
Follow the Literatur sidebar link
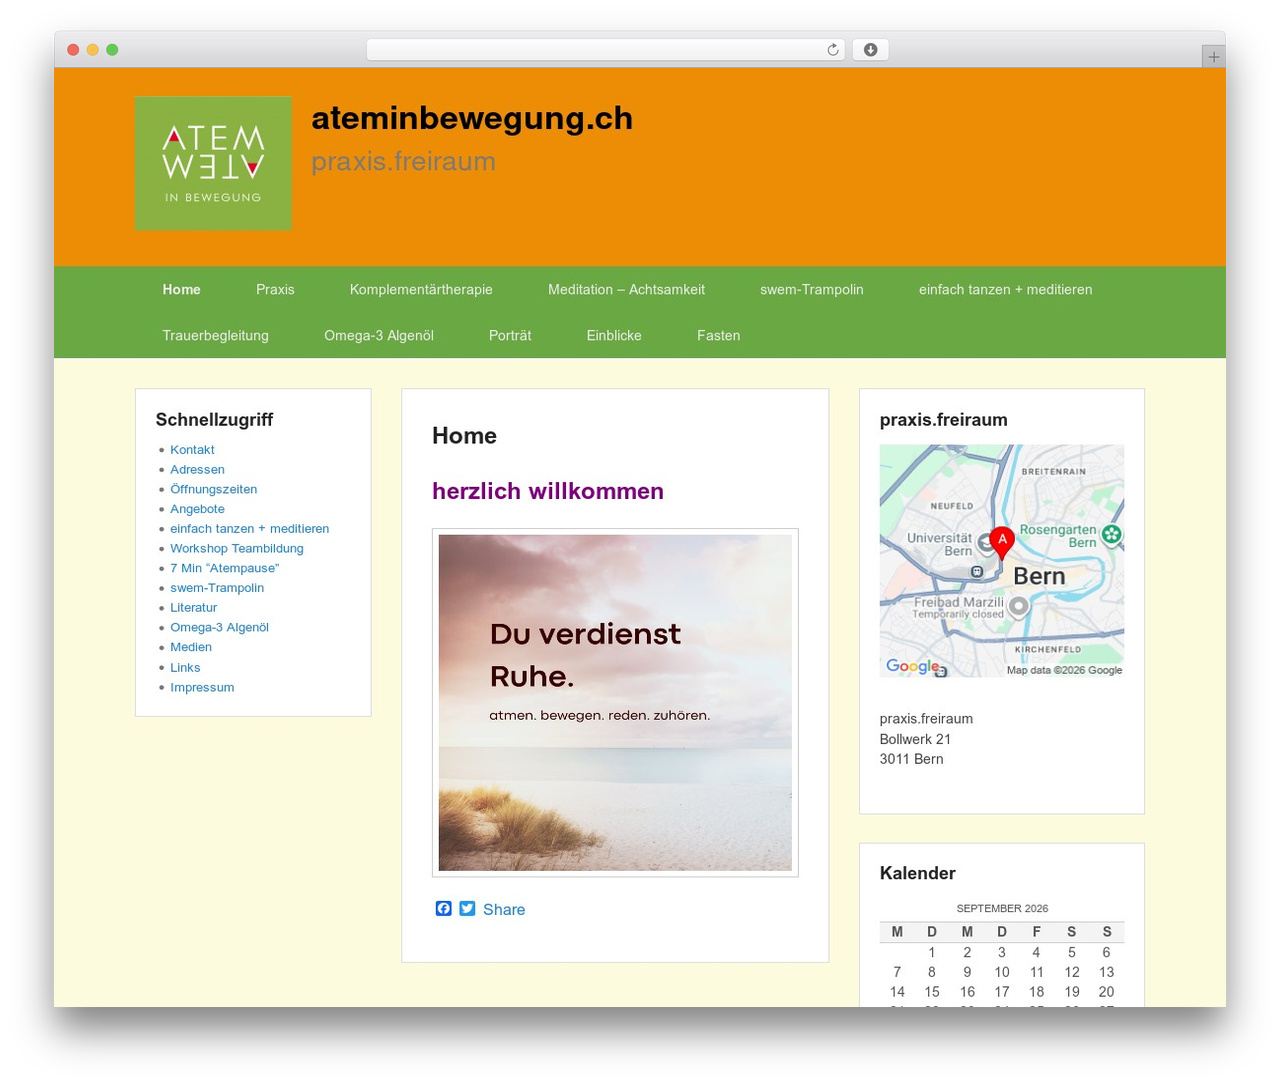[x=193, y=607]
